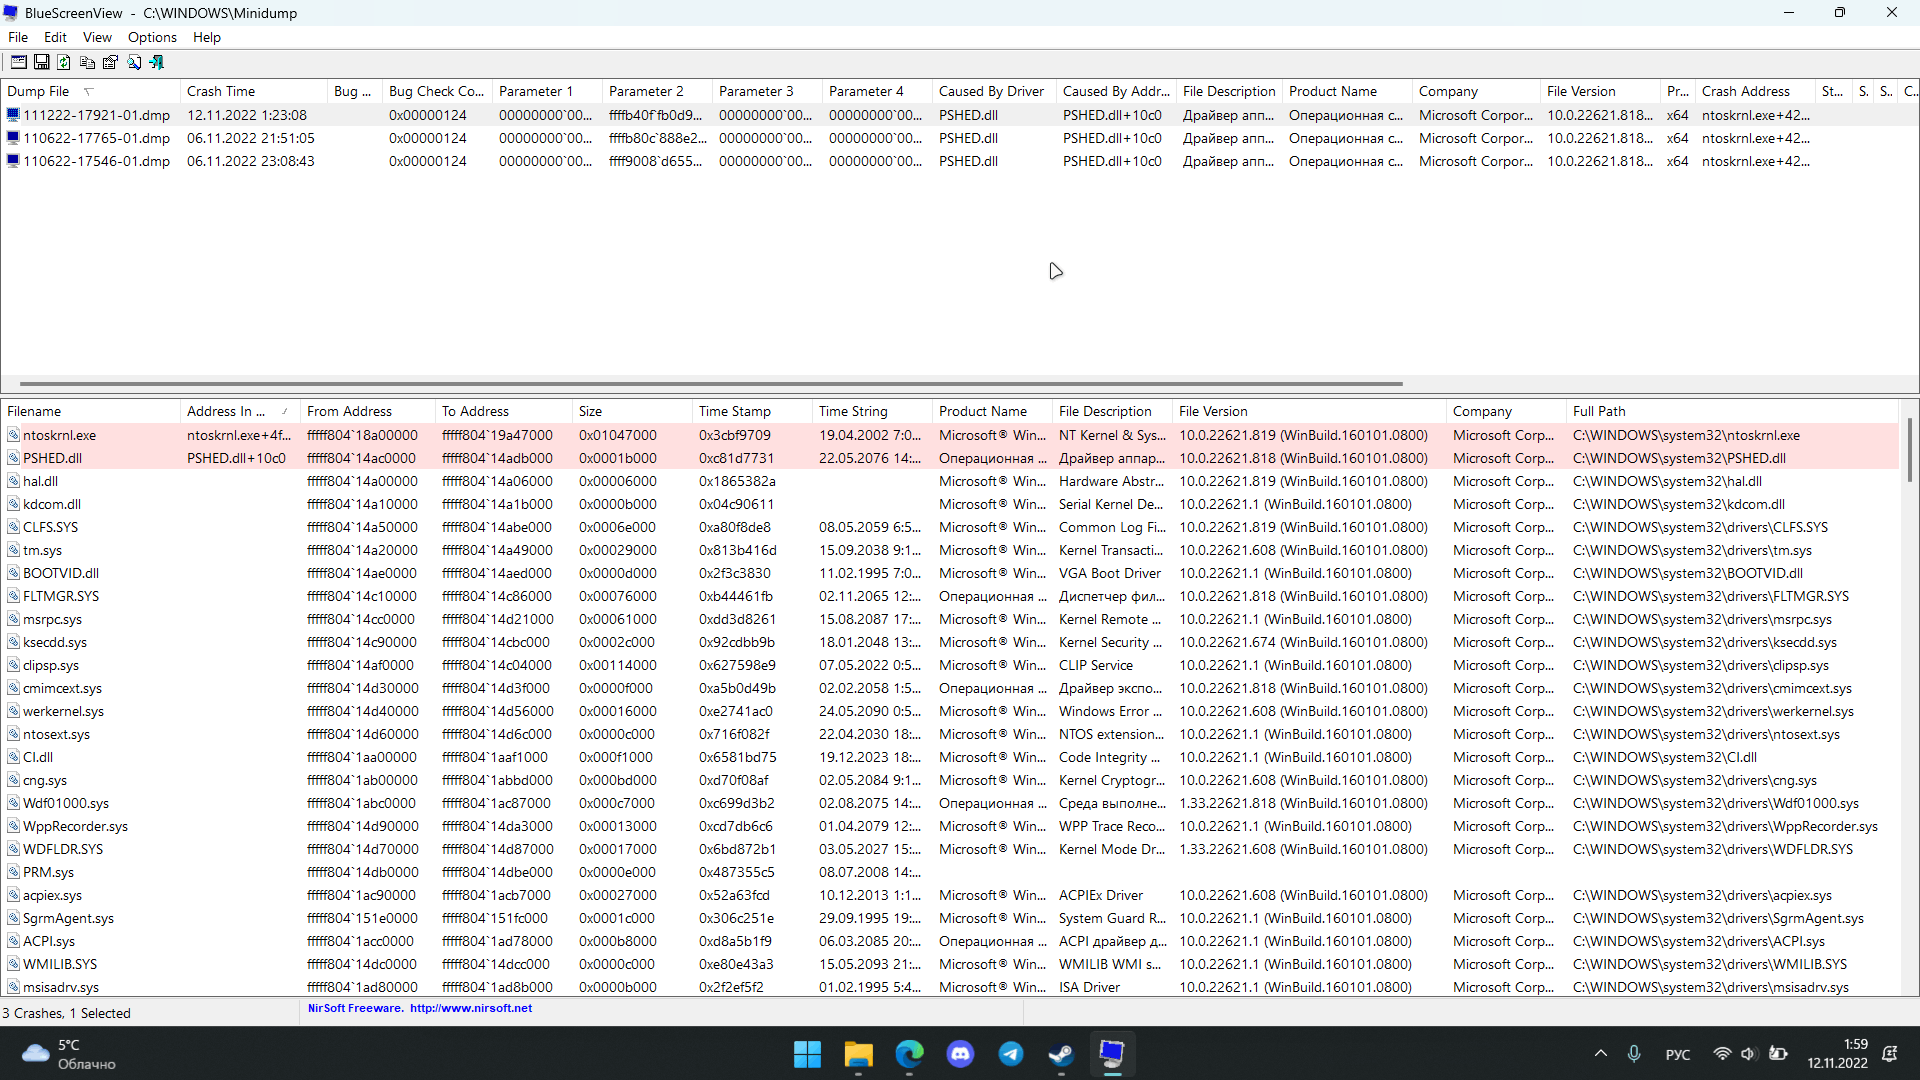Viewport: 1920px width, 1080px height.
Task: Open the Help menu
Action: (207, 37)
